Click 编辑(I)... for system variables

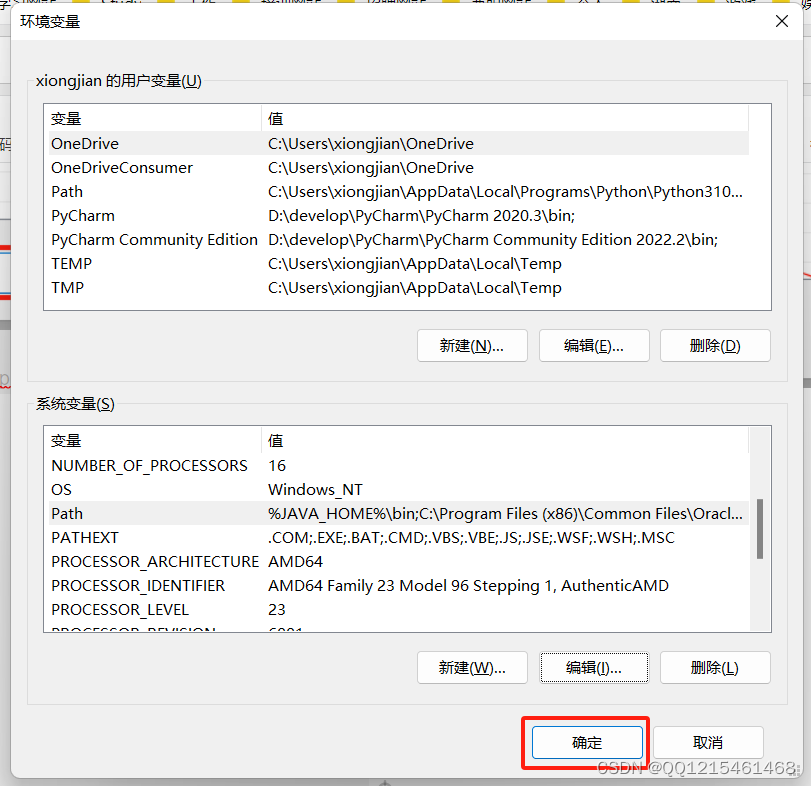(594, 668)
